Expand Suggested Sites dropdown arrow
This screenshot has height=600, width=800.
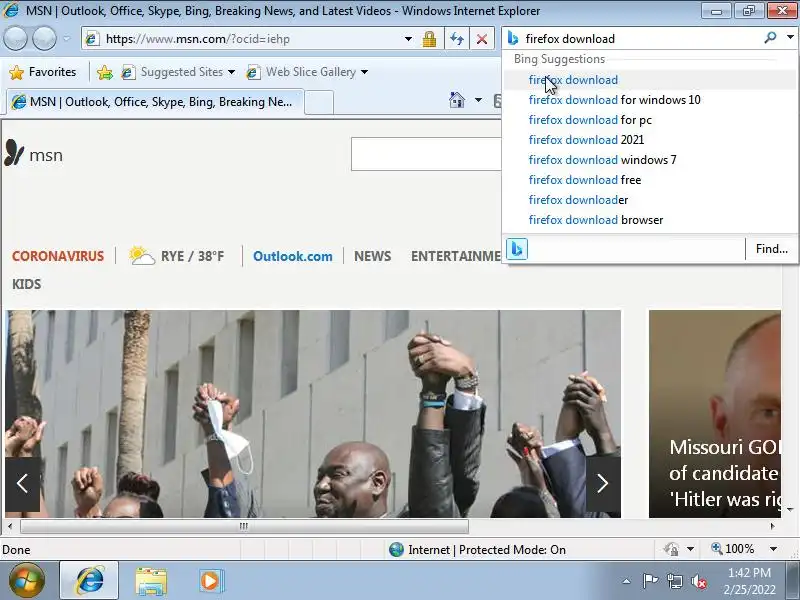tap(232, 72)
